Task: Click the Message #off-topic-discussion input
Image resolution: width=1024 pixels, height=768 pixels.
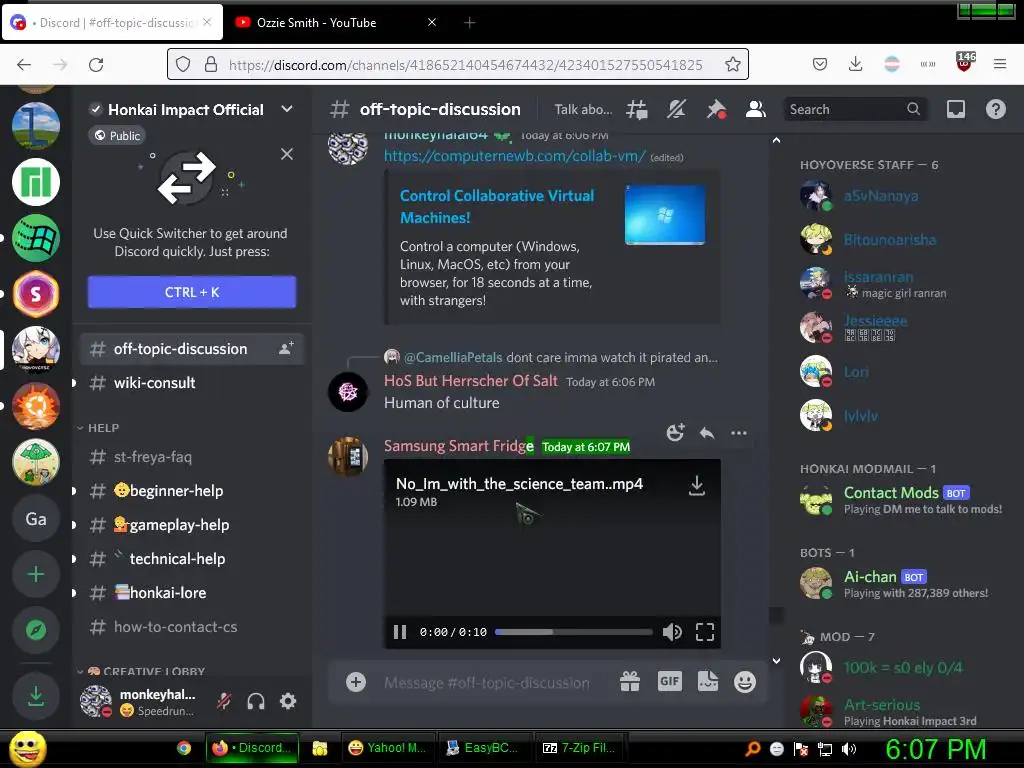Action: click(487, 683)
